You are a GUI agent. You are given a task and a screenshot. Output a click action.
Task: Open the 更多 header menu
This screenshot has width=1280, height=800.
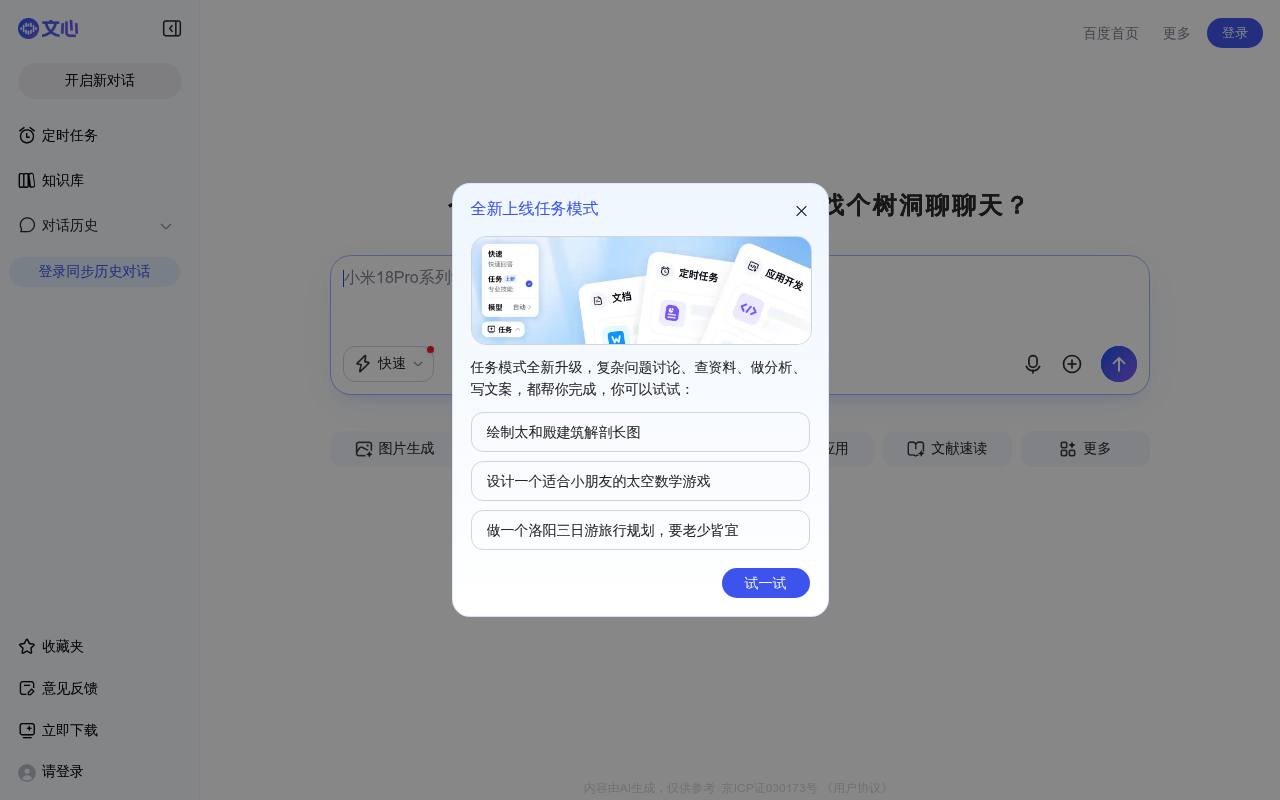click(x=1176, y=33)
